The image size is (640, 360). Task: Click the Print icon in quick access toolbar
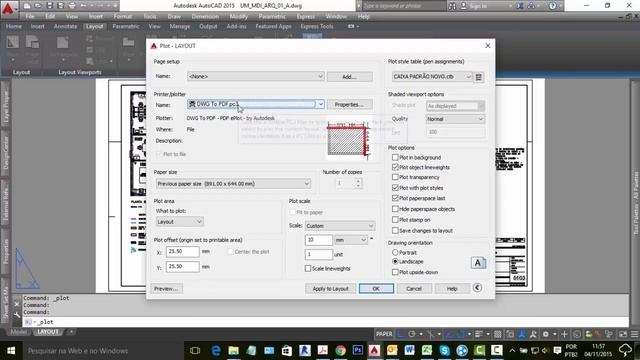[x=72, y=6]
